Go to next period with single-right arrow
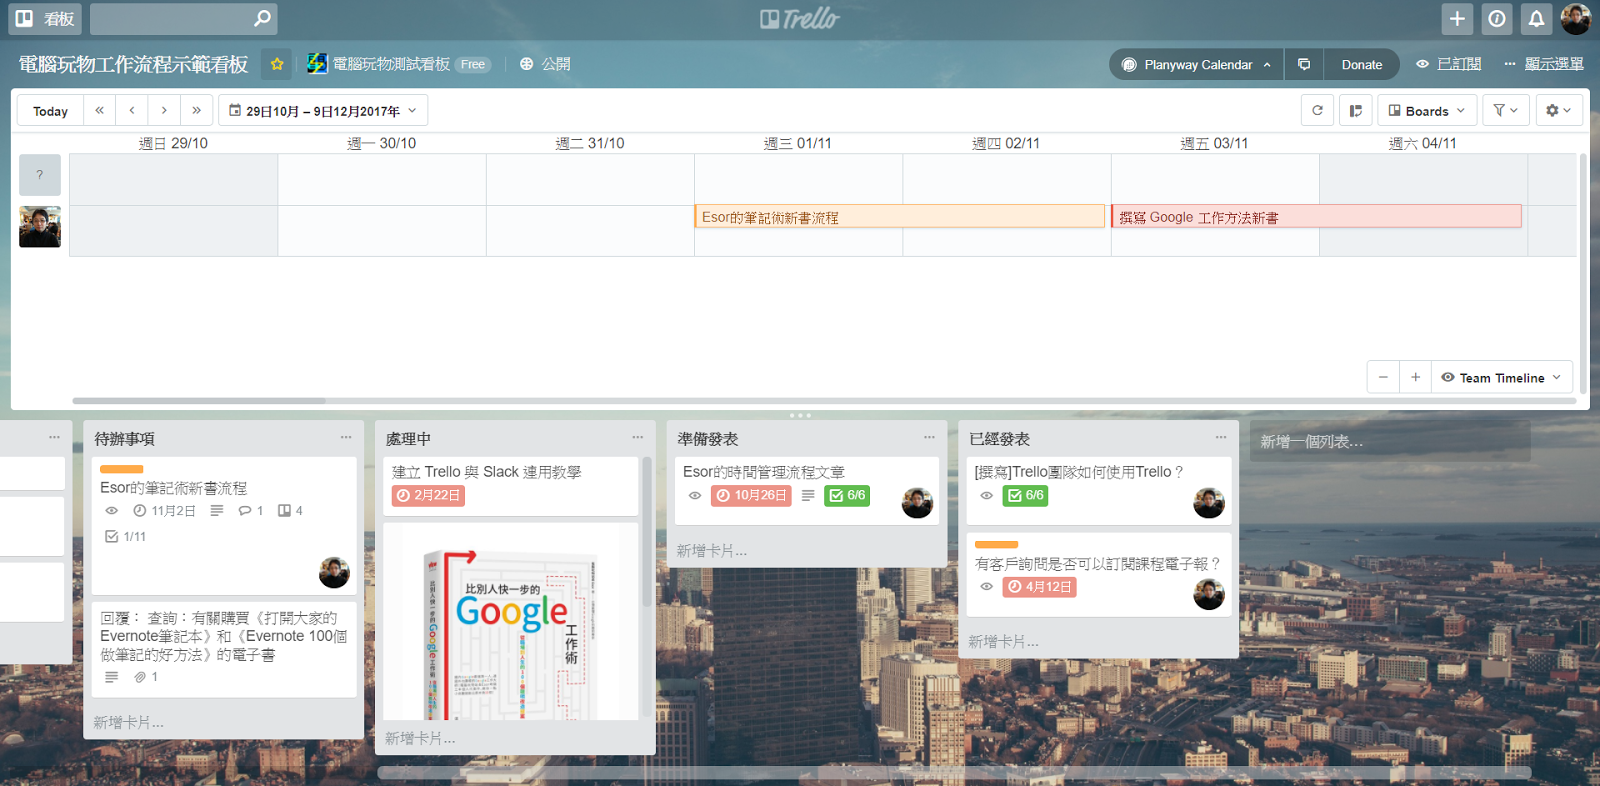 [x=164, y=111]
